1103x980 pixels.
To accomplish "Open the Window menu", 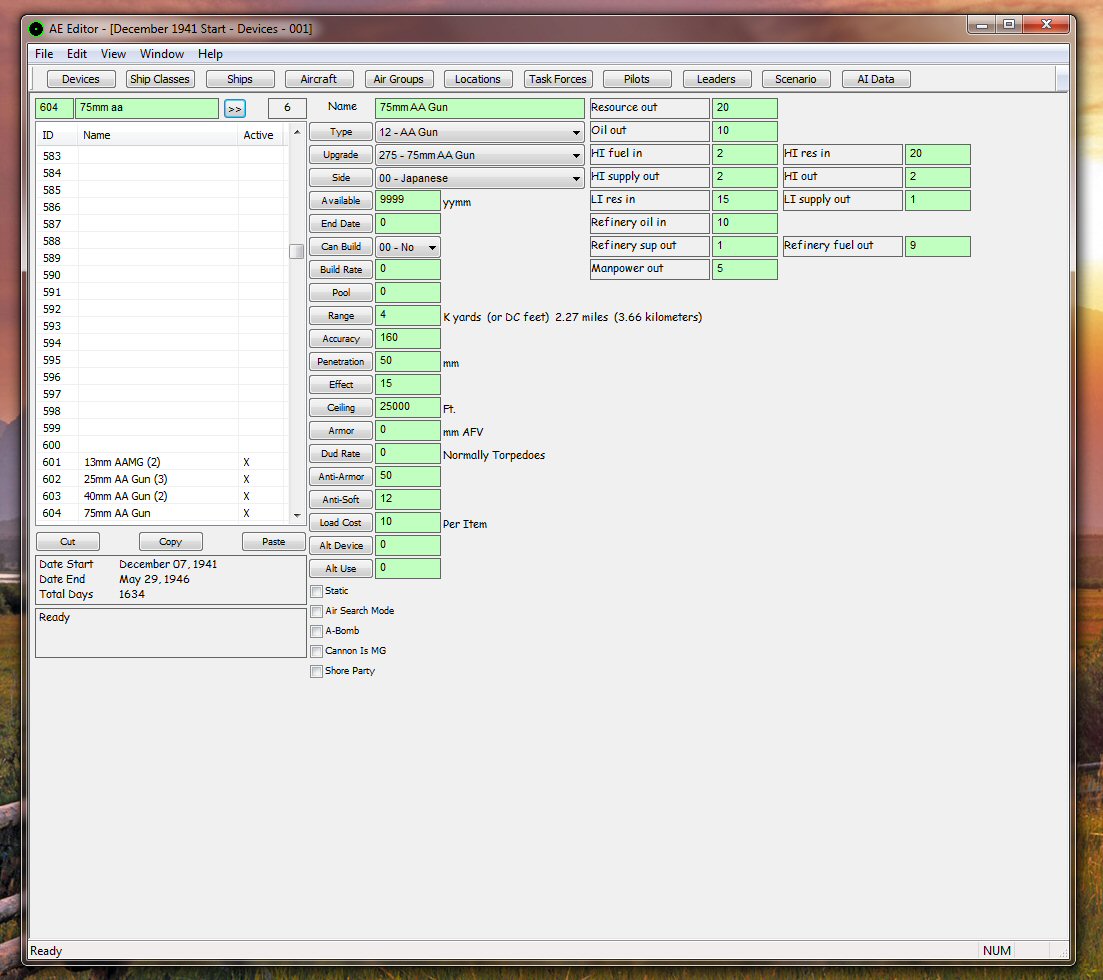I will 161,54.
